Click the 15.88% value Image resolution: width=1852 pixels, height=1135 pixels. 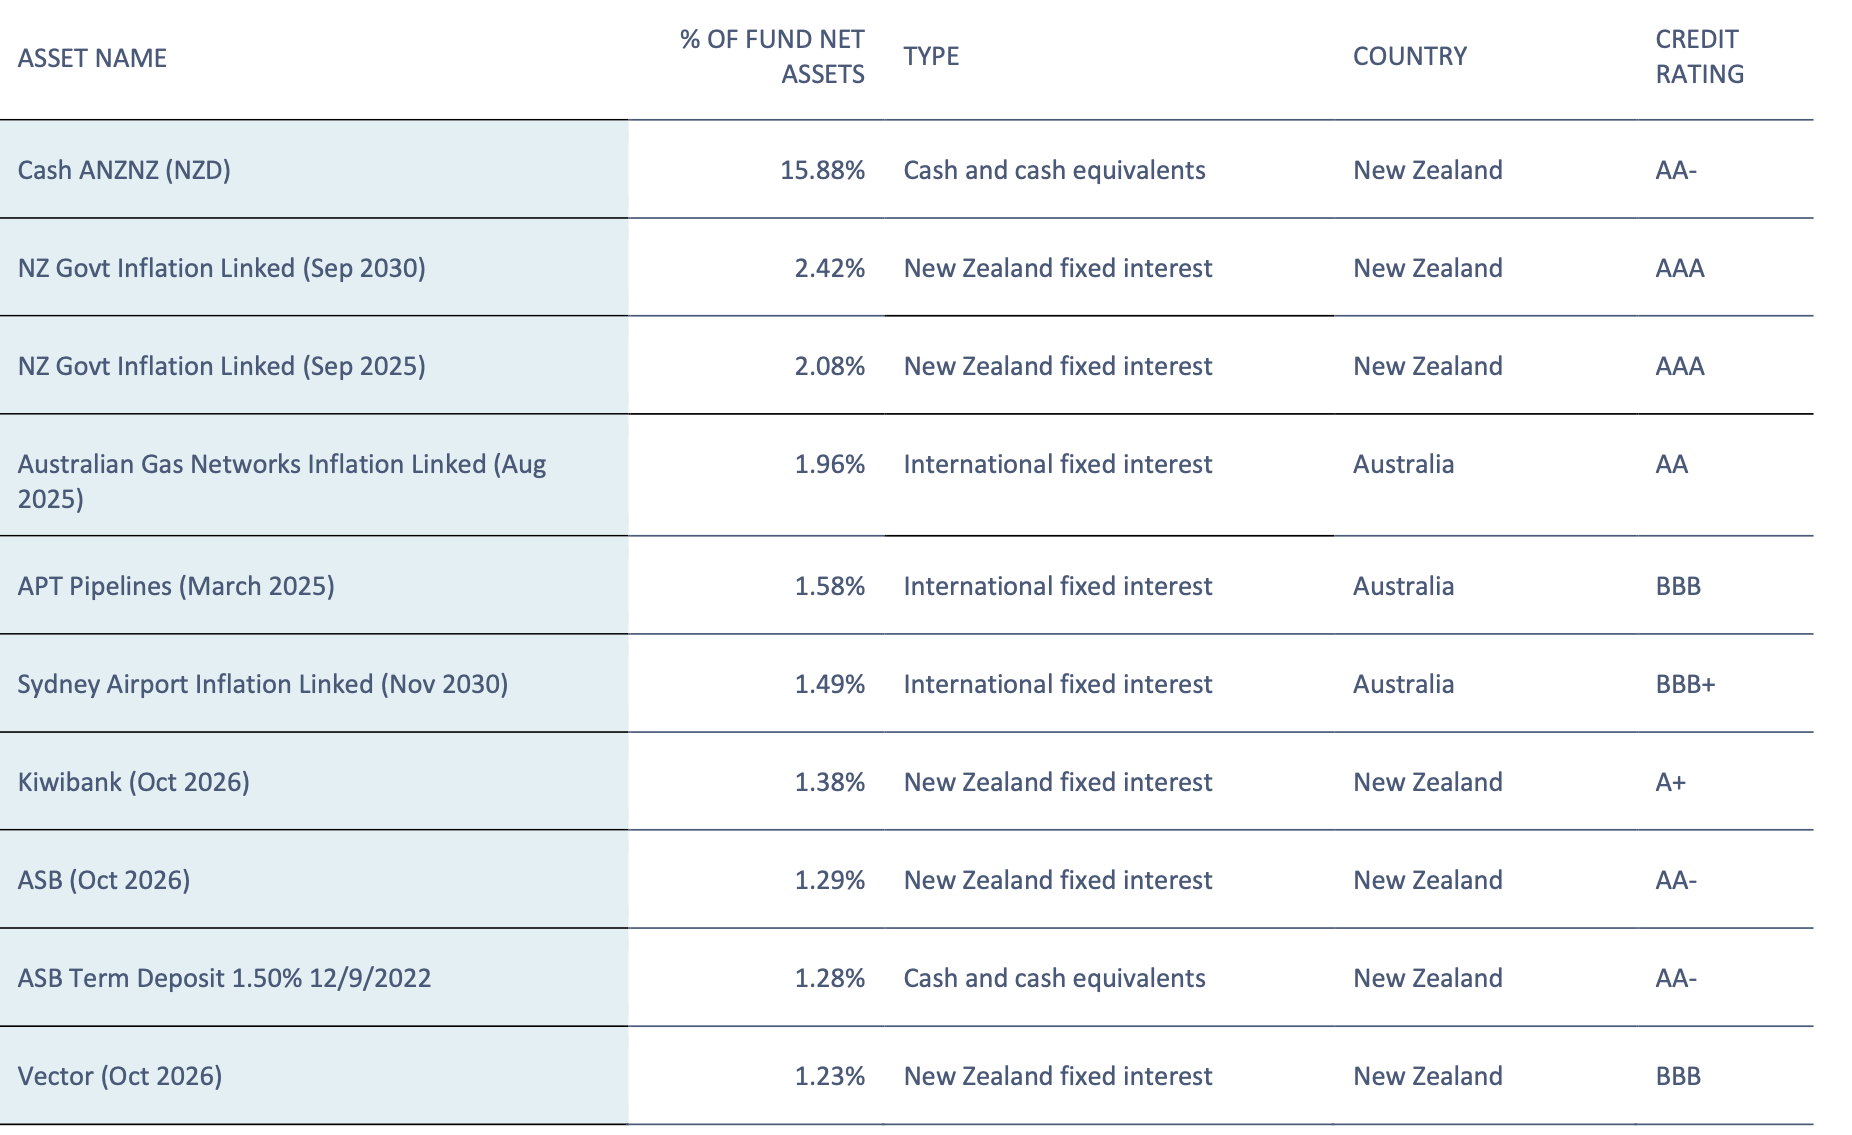click(x=823, y=170)
